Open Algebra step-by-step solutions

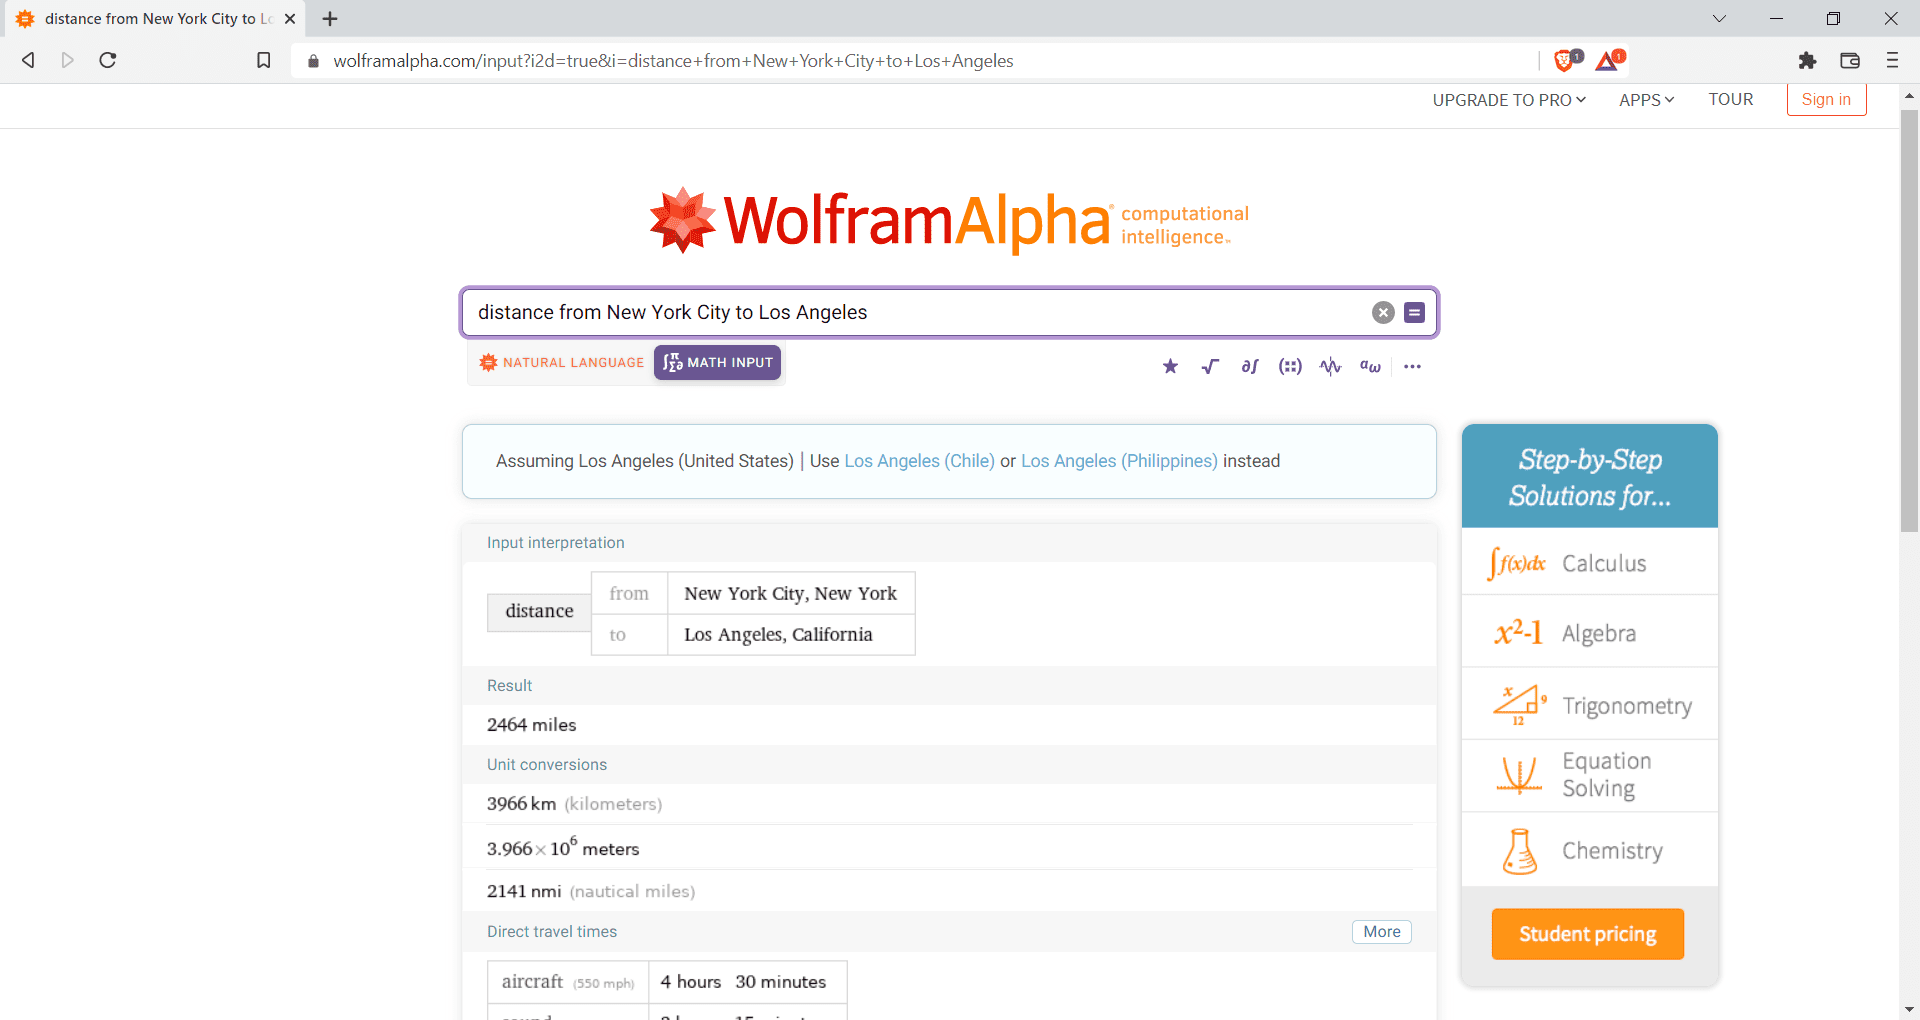[x=1590, y=633]
